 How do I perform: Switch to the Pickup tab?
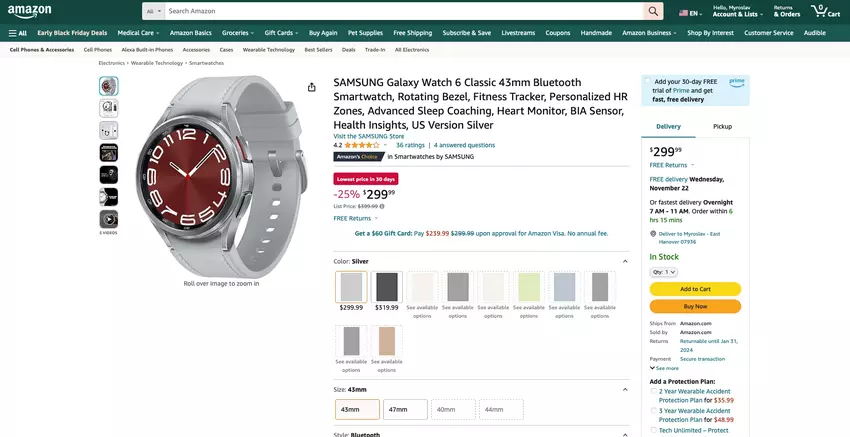tap(722, 127)
